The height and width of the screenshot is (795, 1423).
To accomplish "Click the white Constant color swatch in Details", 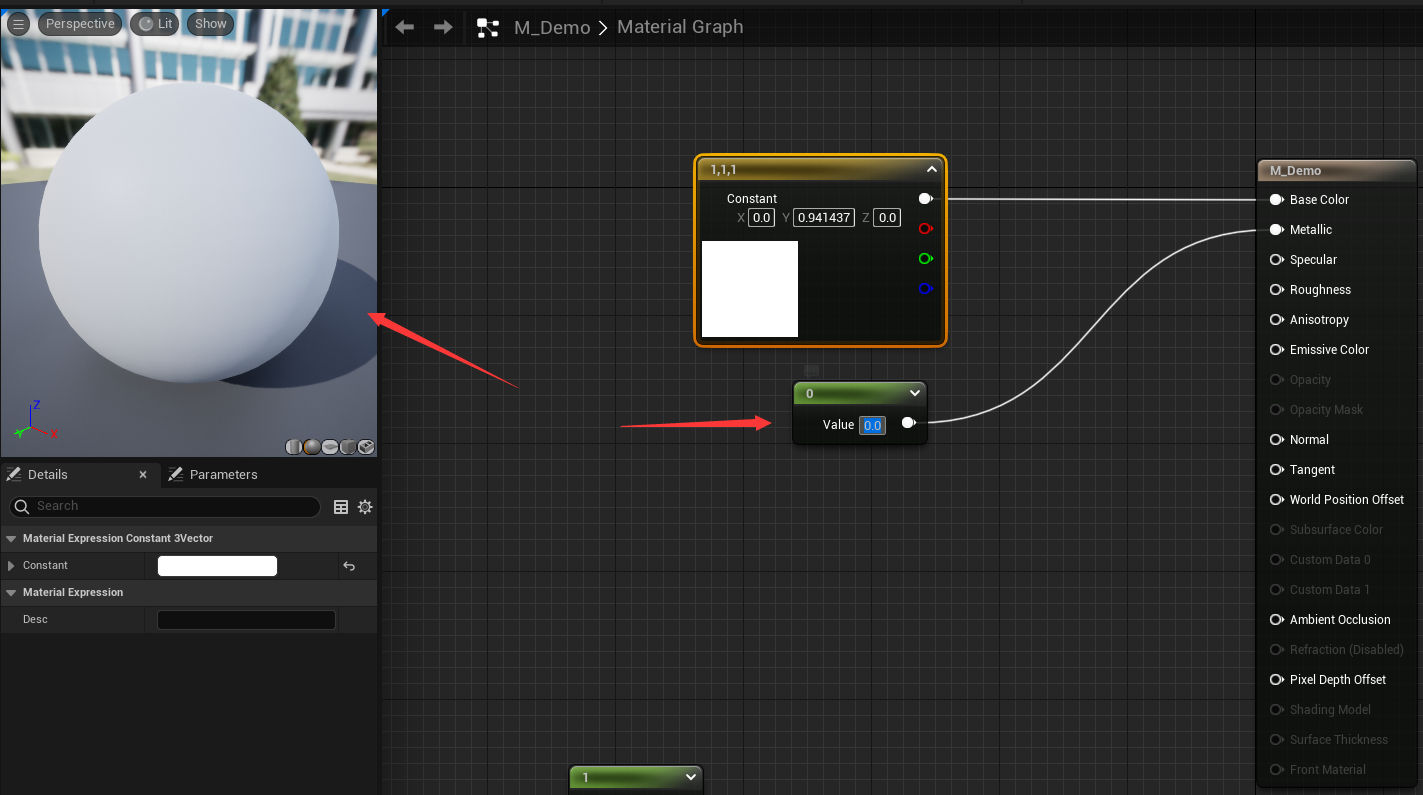I will click(217, 566).
